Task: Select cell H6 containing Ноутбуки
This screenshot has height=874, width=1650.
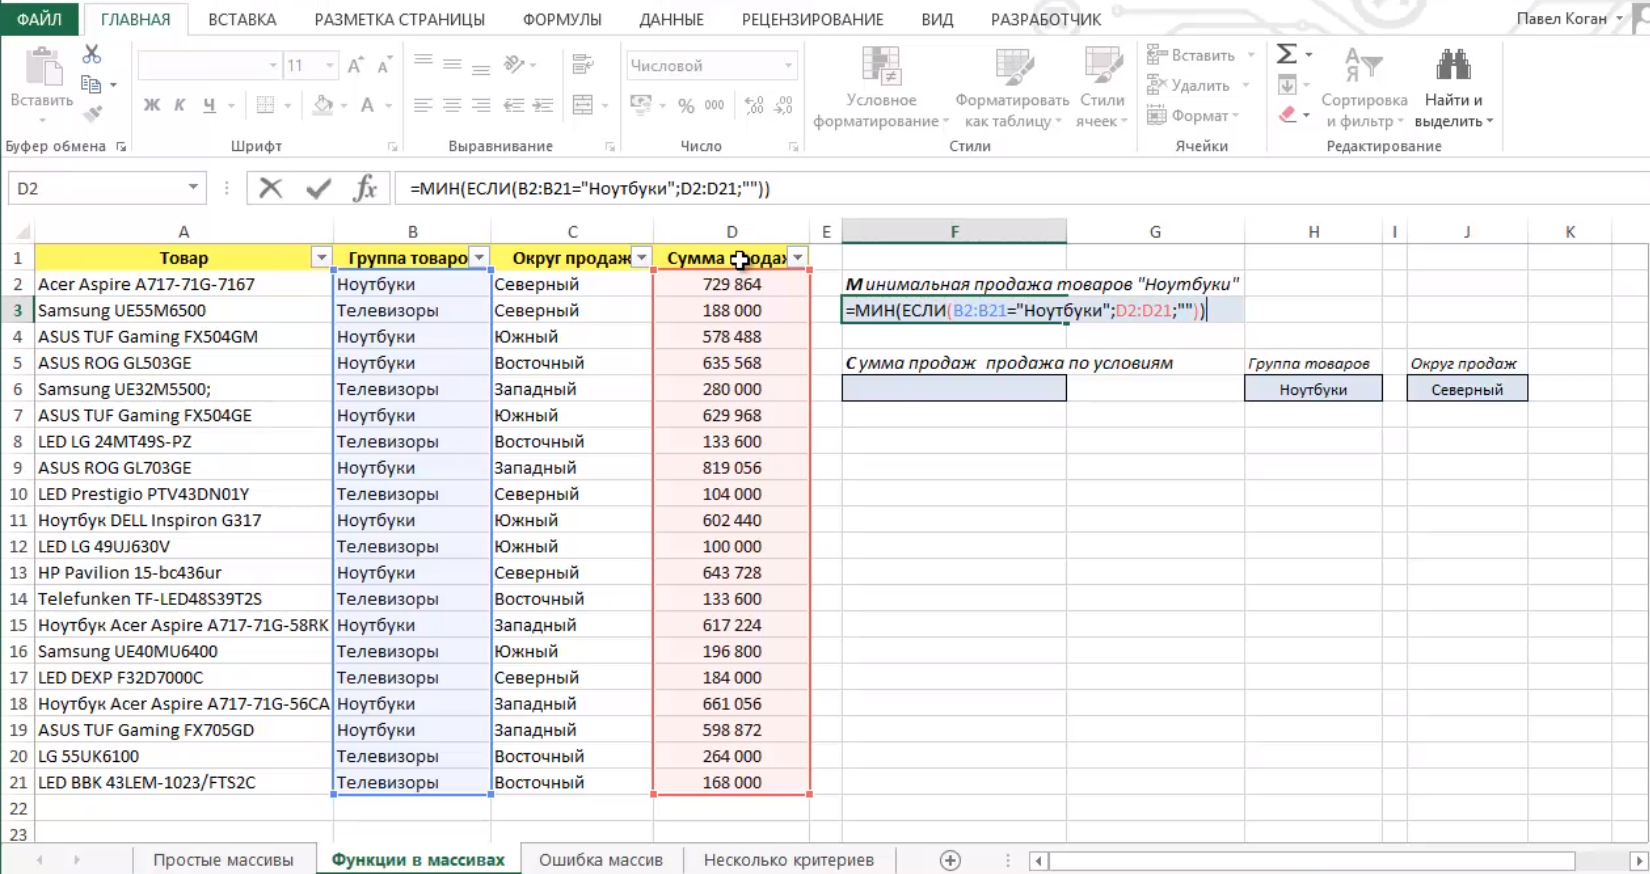Action: click(1313, 389)
